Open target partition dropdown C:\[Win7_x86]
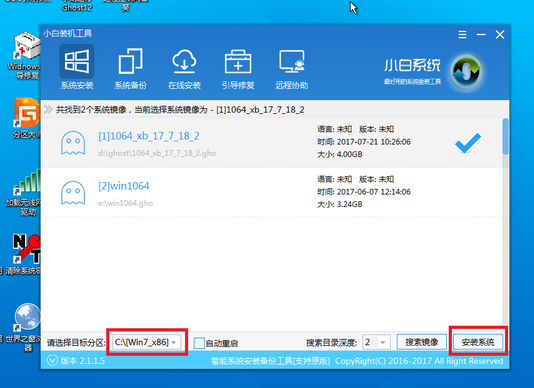Viewport: 534px width, 388px height. coord(147,342)
